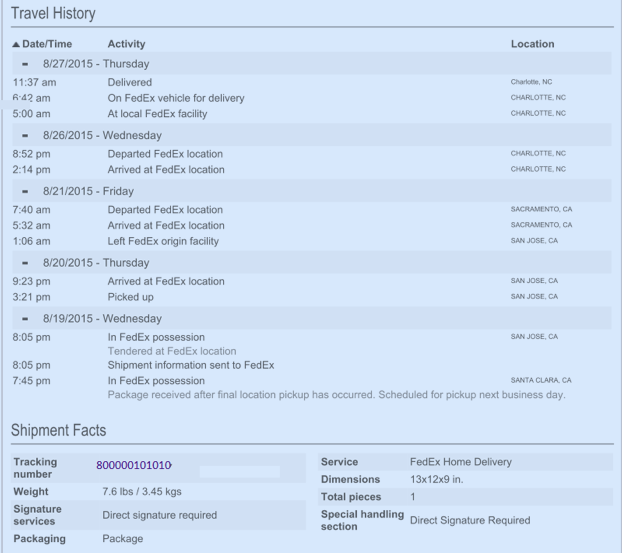Collapse the 8/26/2015 - Wednesday group
The height and width of the screenshot is (553, 622).
tap(25, 136)
